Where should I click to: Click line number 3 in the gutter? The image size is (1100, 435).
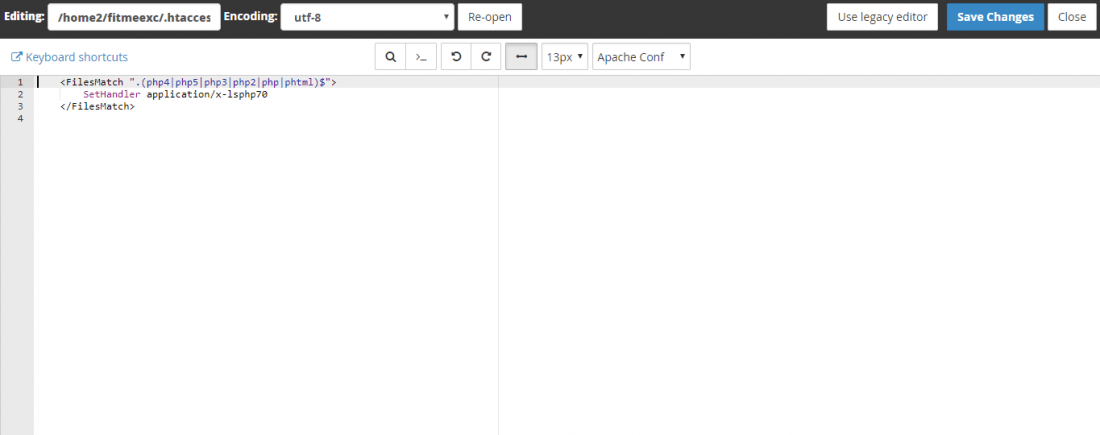pyautogui.click(x=20, y=106)
